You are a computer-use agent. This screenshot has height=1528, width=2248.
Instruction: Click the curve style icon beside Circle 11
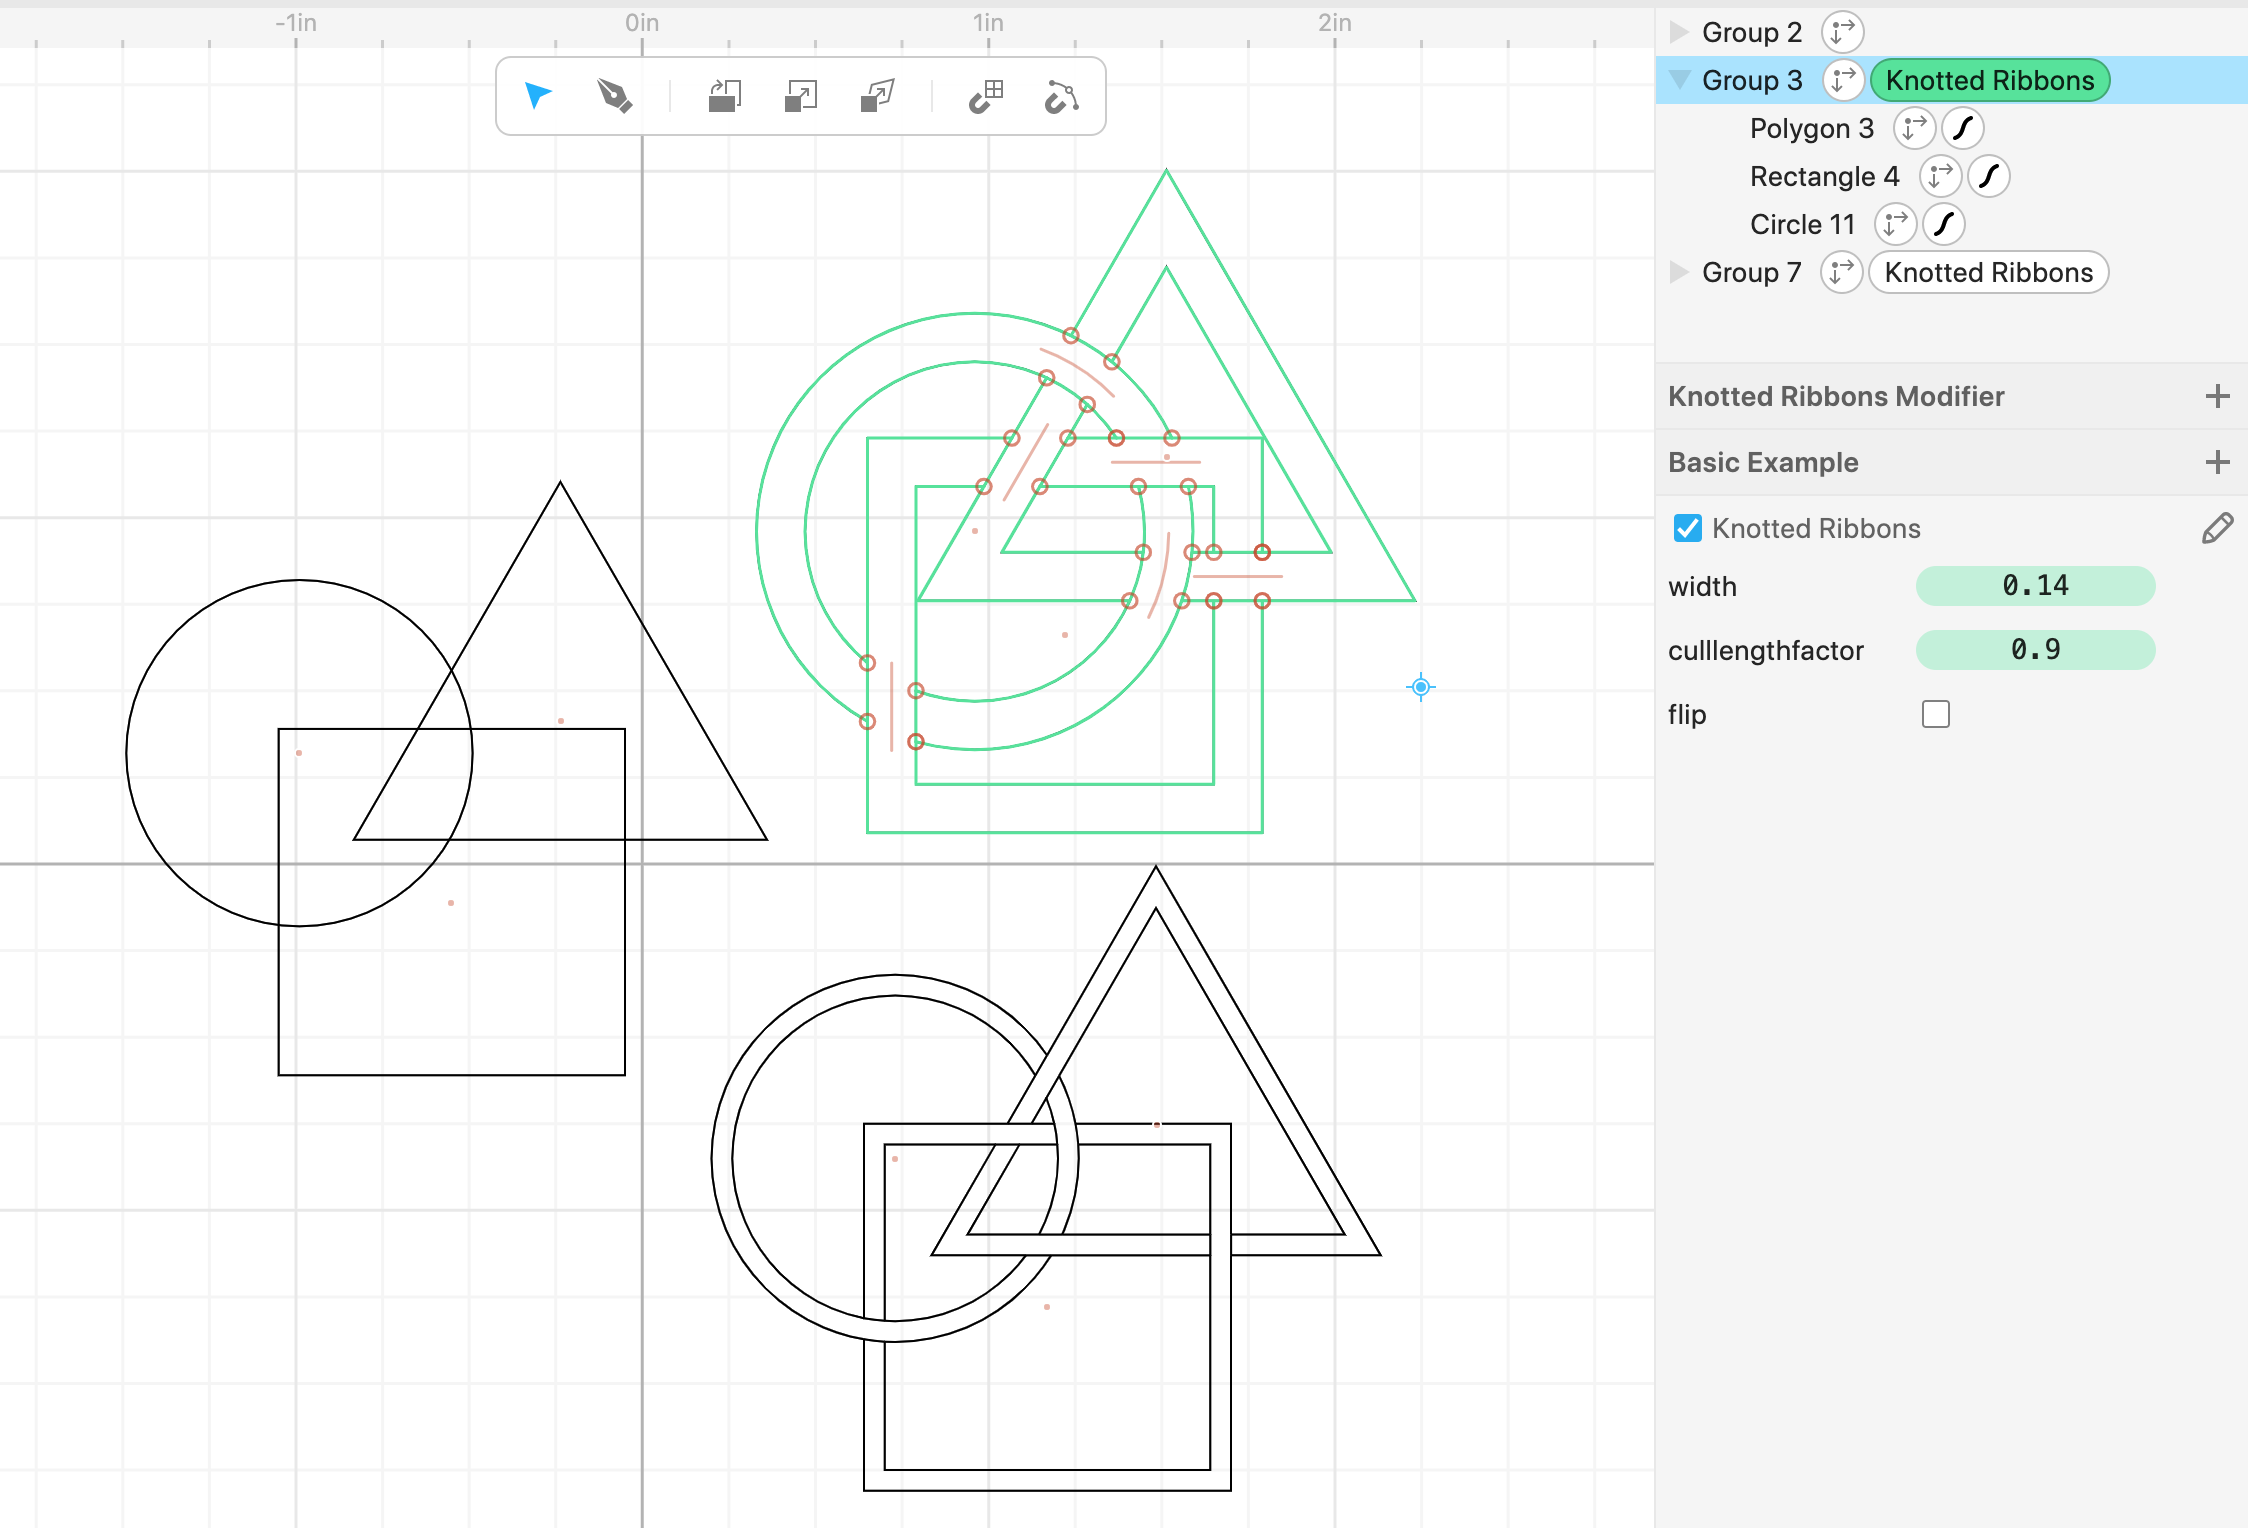(1944, 224)
